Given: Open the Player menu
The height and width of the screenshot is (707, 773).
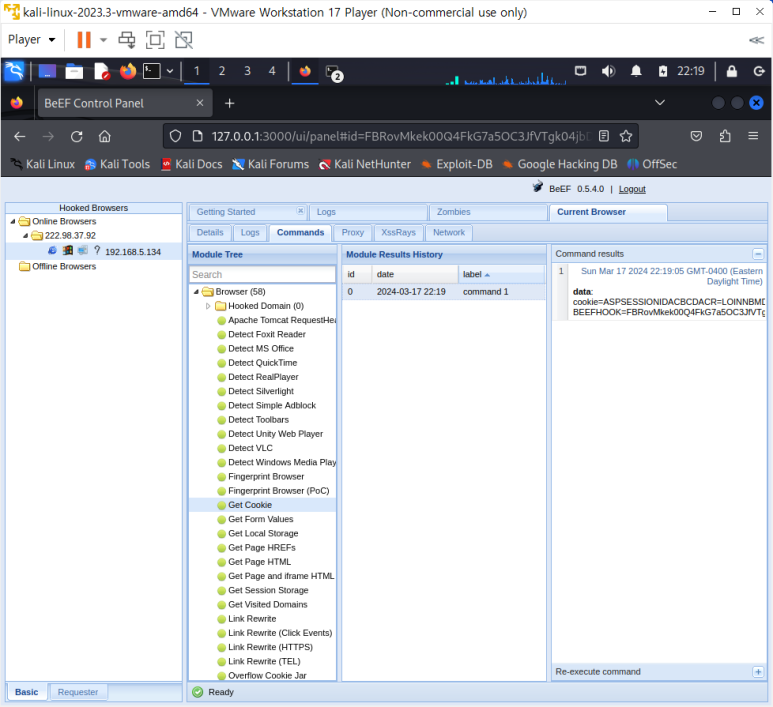Looking at the screenshot, I should click(31, 39).
